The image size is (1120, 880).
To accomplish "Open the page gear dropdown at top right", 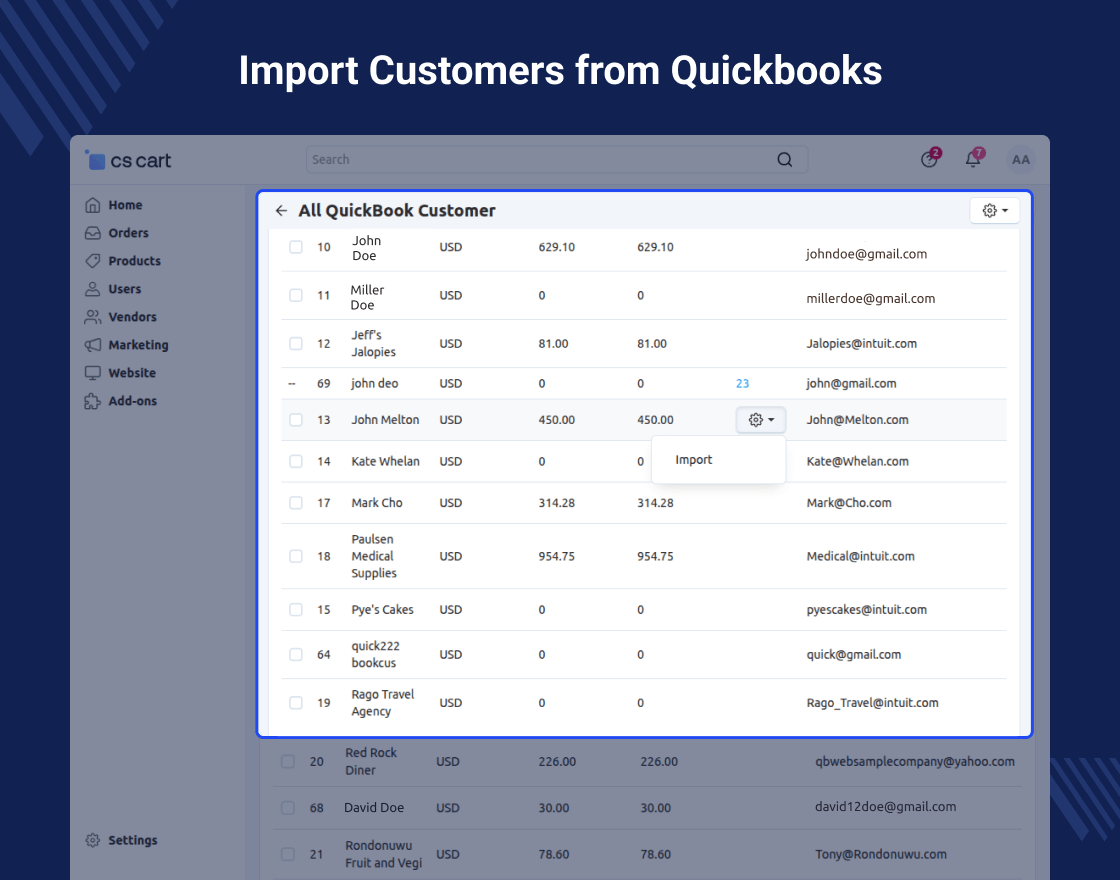I will coord(994,211).
